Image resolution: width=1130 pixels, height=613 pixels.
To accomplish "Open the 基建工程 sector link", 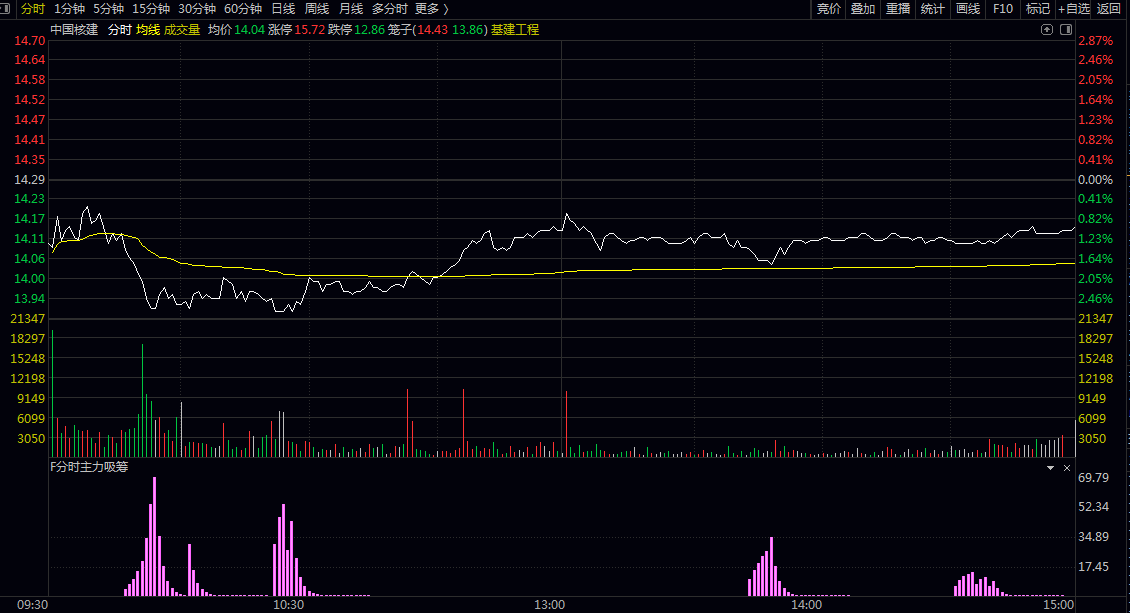I will point(515,30).
